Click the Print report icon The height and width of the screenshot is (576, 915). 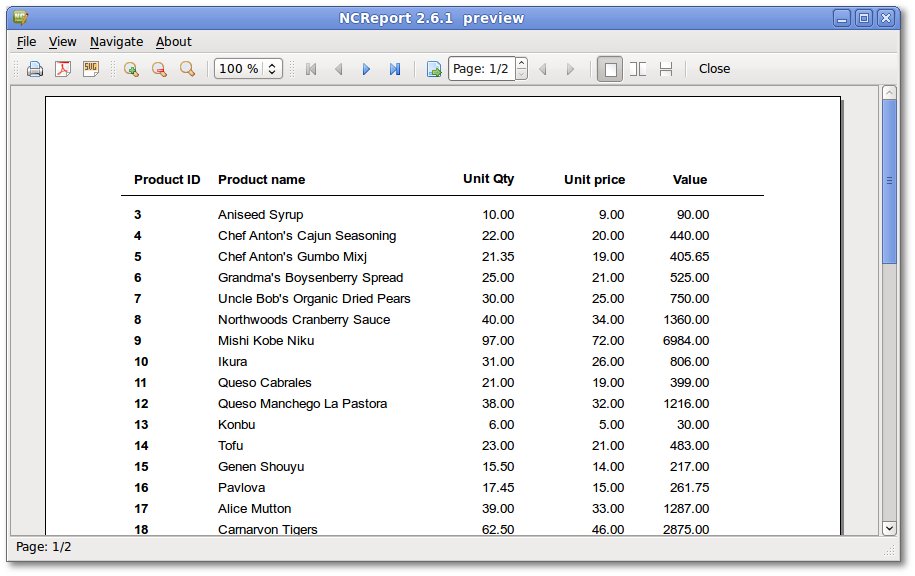coord(35,69)
